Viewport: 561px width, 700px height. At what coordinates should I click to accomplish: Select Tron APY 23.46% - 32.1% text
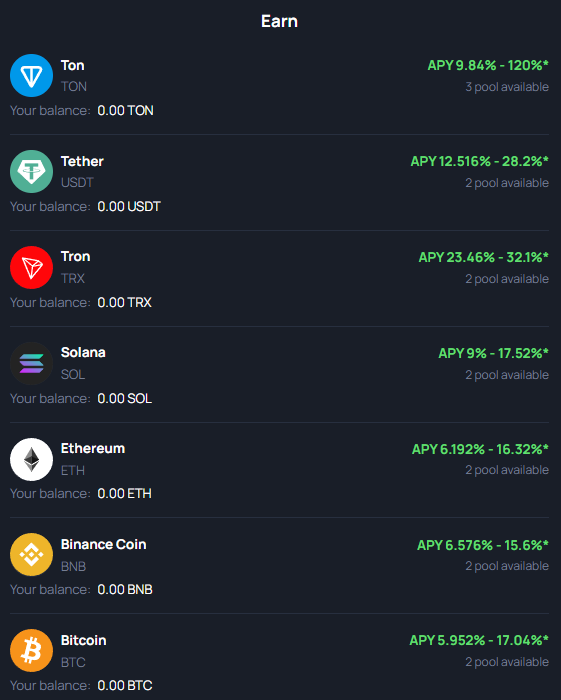pyautogui.click(x=483, y=257)
